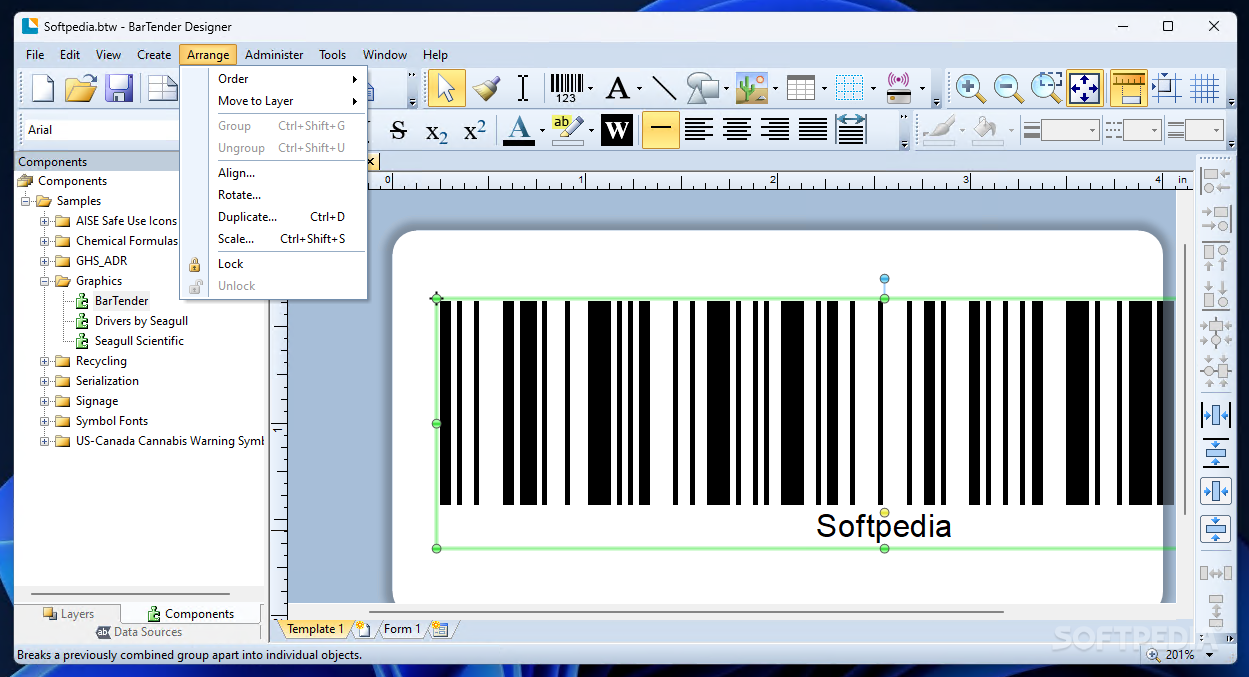The width and height of the screenshot is (1249, 677).
Task: Open the font color dropdown arrow
Action: (x=542, y=130)
